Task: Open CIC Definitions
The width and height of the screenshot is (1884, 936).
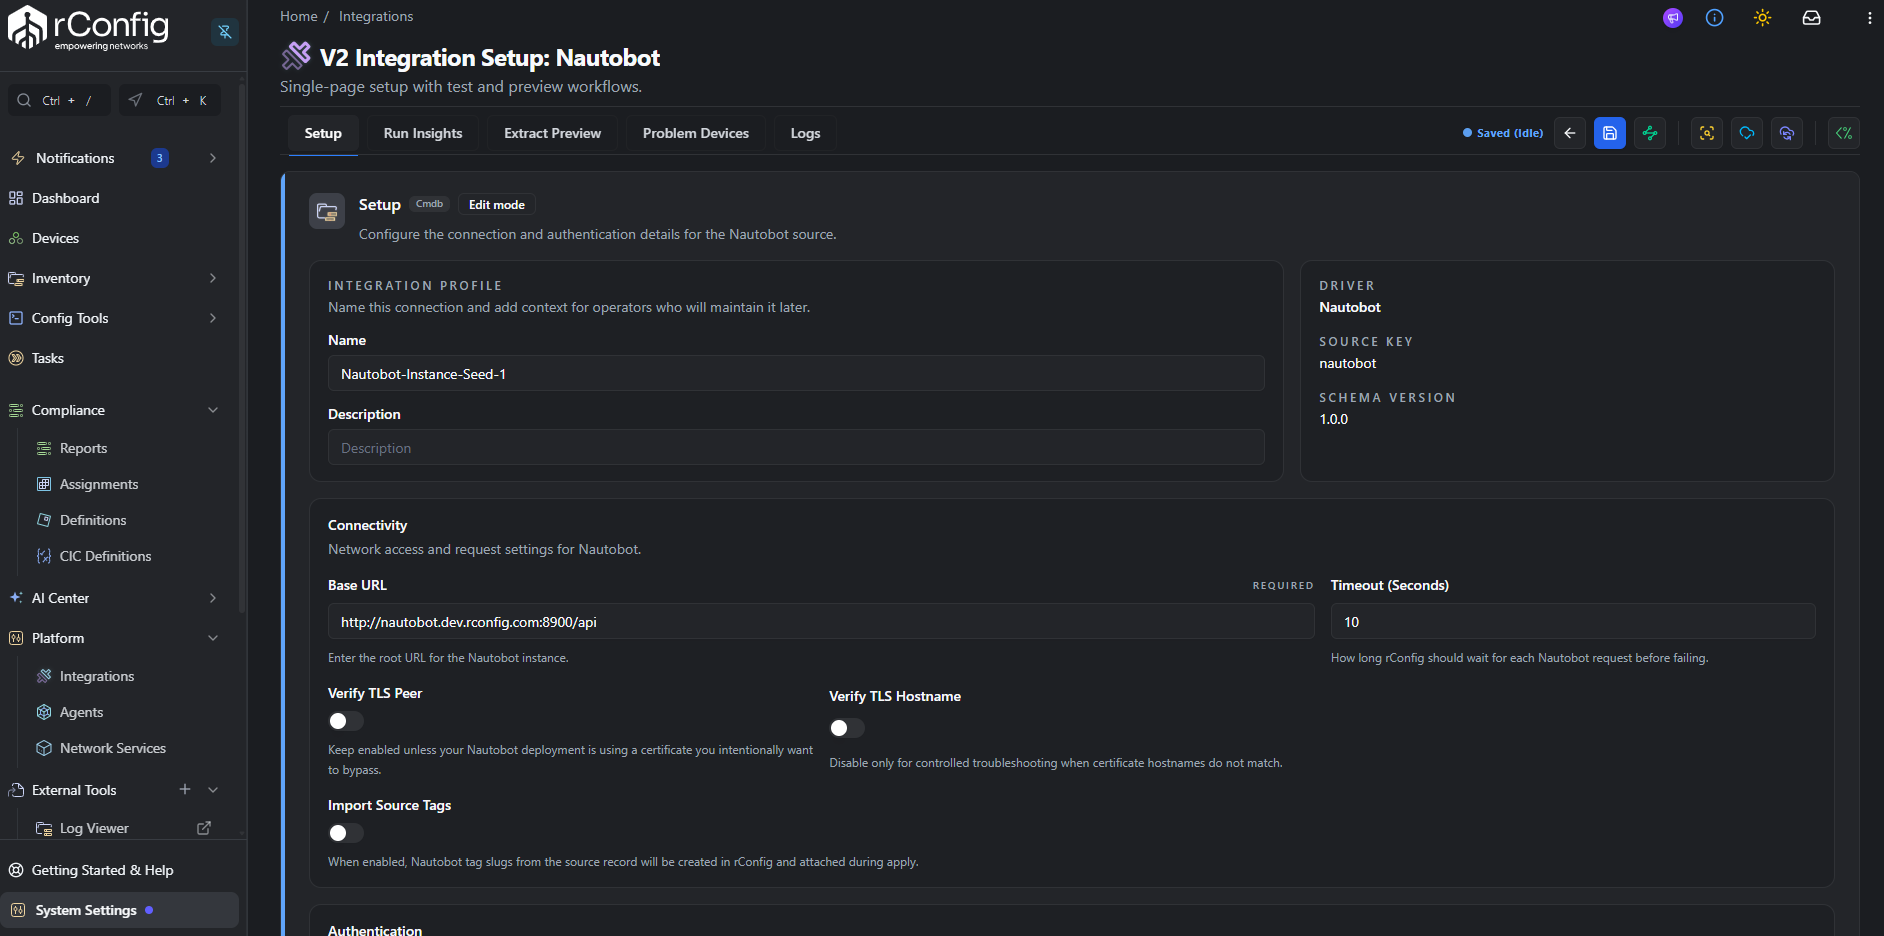Action: 105,556
